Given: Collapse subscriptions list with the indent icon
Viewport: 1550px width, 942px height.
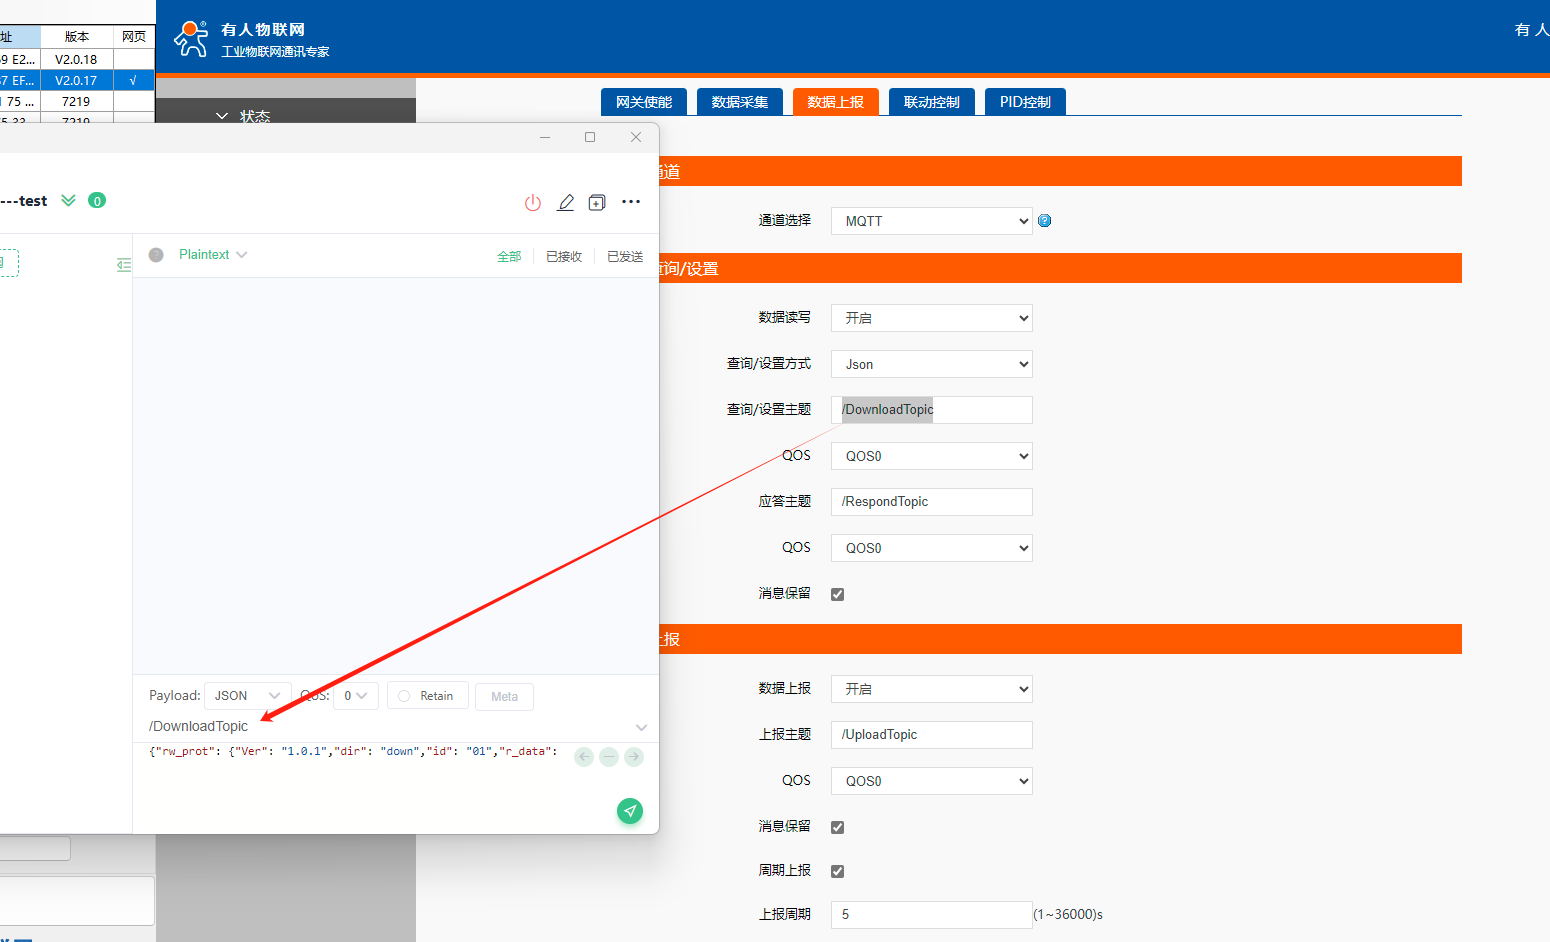Looking at the screenshot, I should 124,265.
